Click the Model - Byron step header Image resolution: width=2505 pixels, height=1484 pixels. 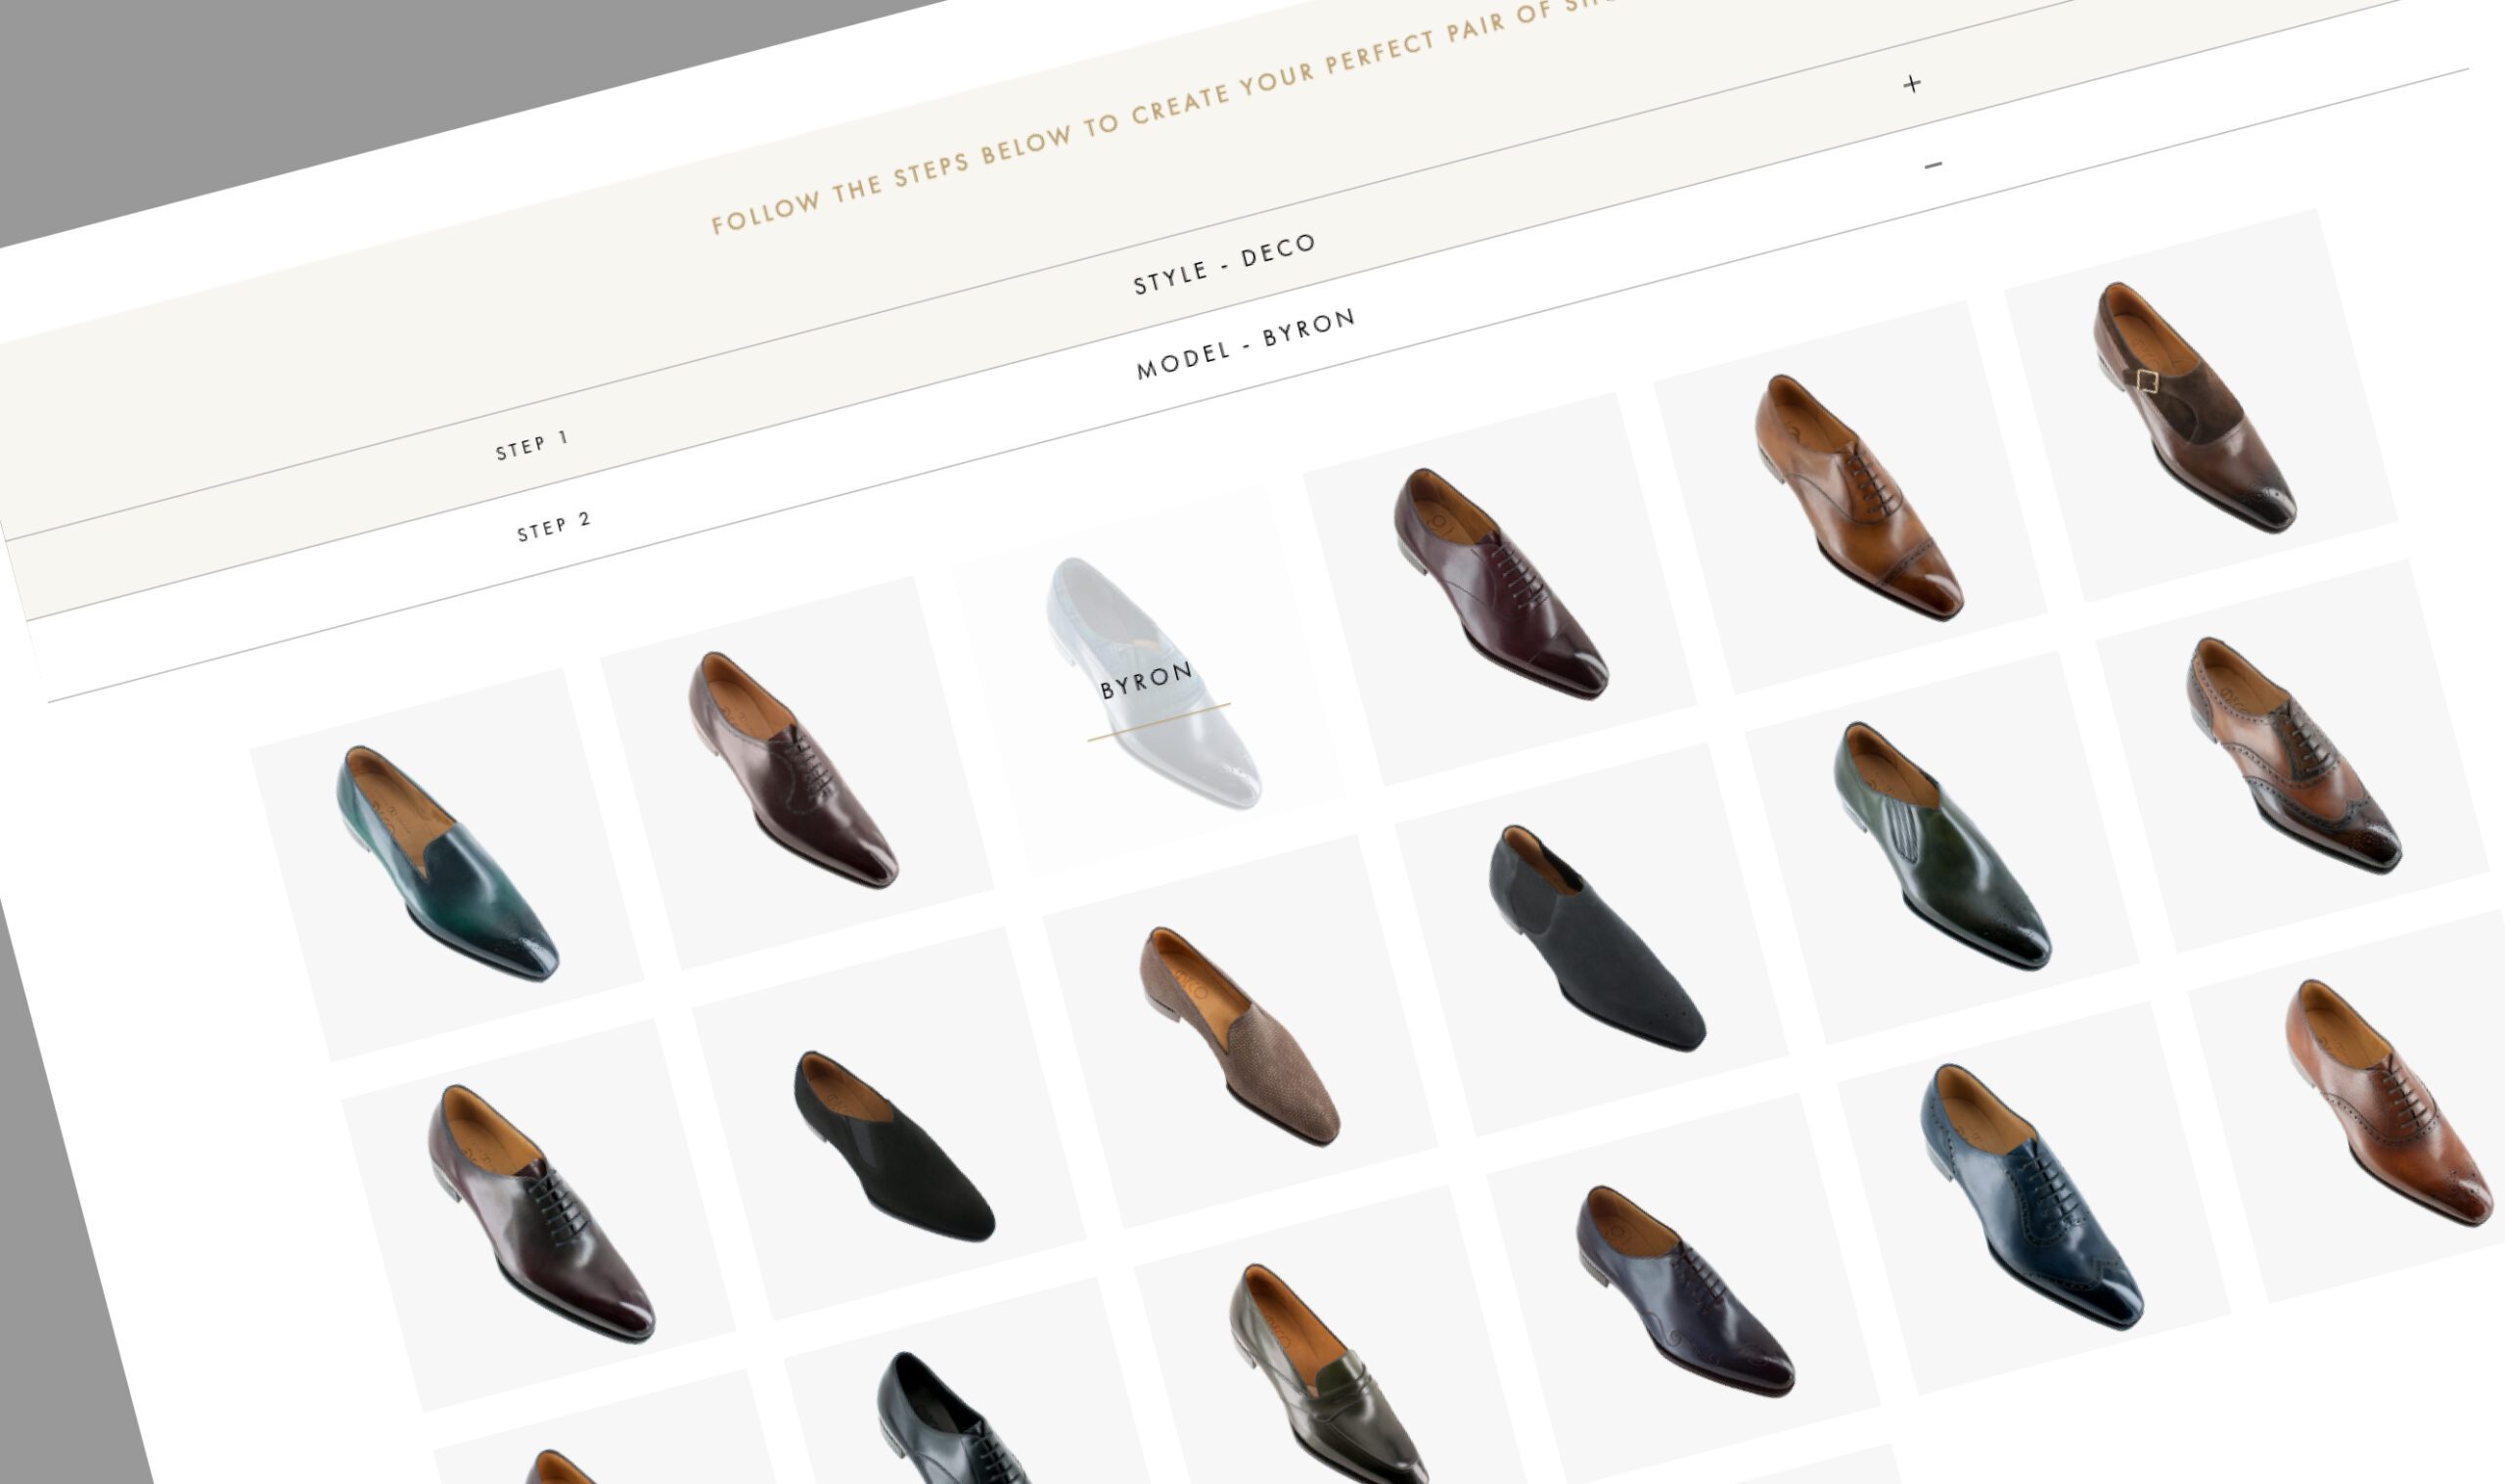point(1245,344)
